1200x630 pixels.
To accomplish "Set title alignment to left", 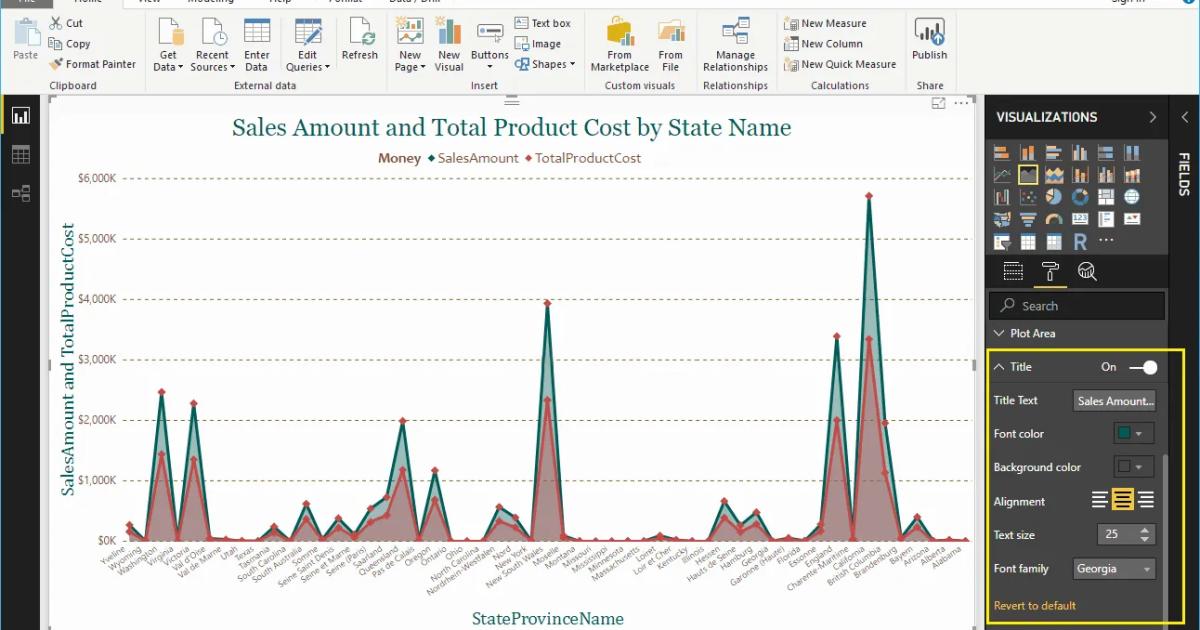I will (x=1098, y=501).
